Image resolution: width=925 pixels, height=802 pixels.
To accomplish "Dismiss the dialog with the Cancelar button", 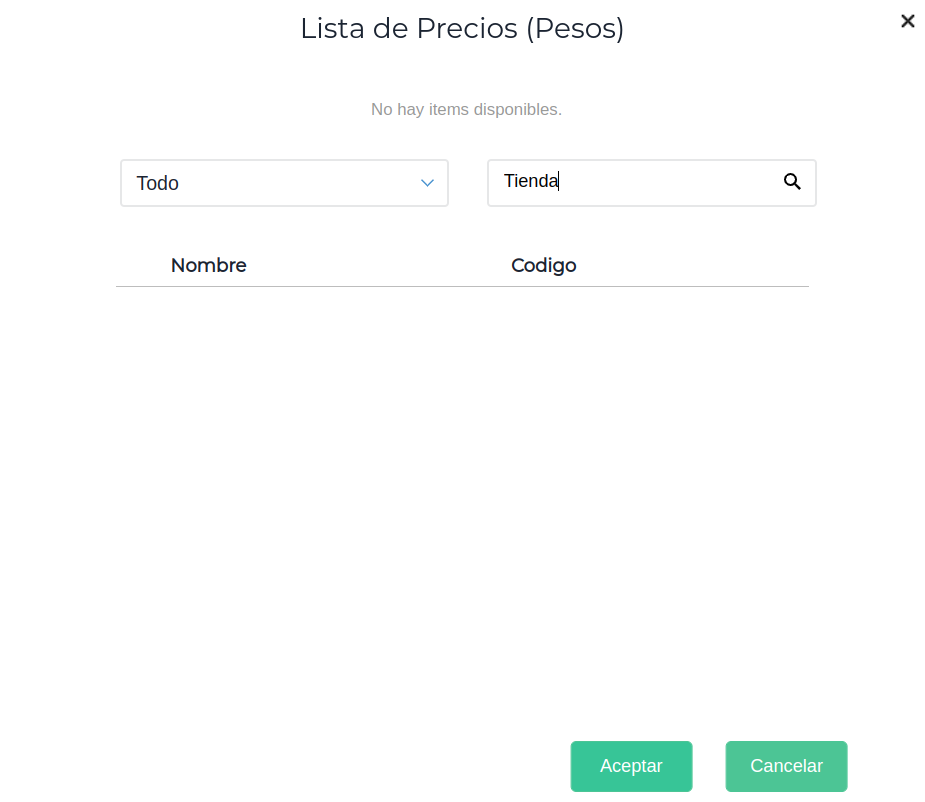I will click(786, 766).
